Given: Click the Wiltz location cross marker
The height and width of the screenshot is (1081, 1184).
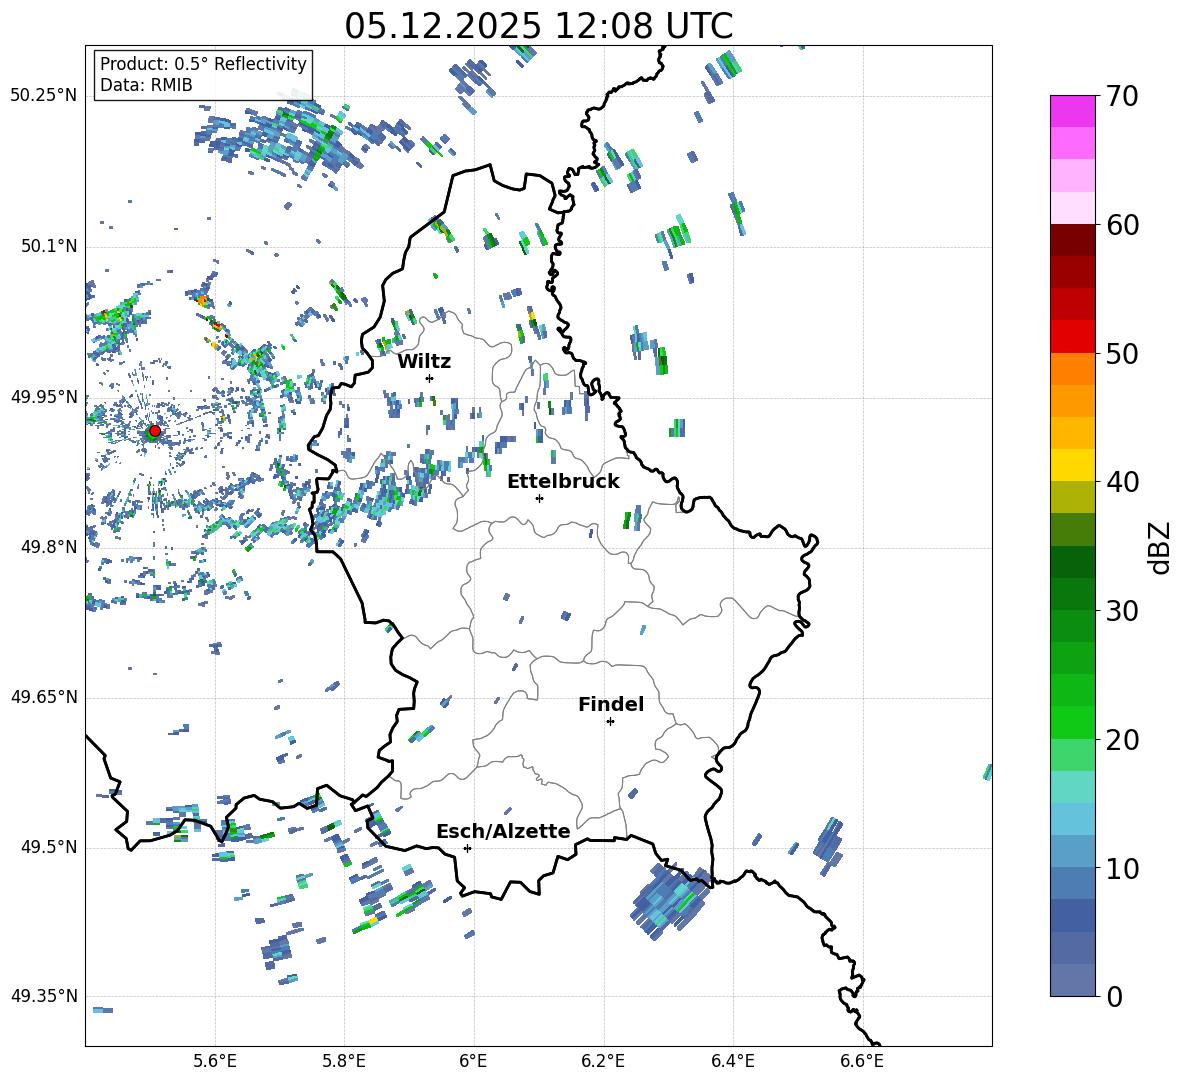Looking at the screenshot, I should (429, 378).
